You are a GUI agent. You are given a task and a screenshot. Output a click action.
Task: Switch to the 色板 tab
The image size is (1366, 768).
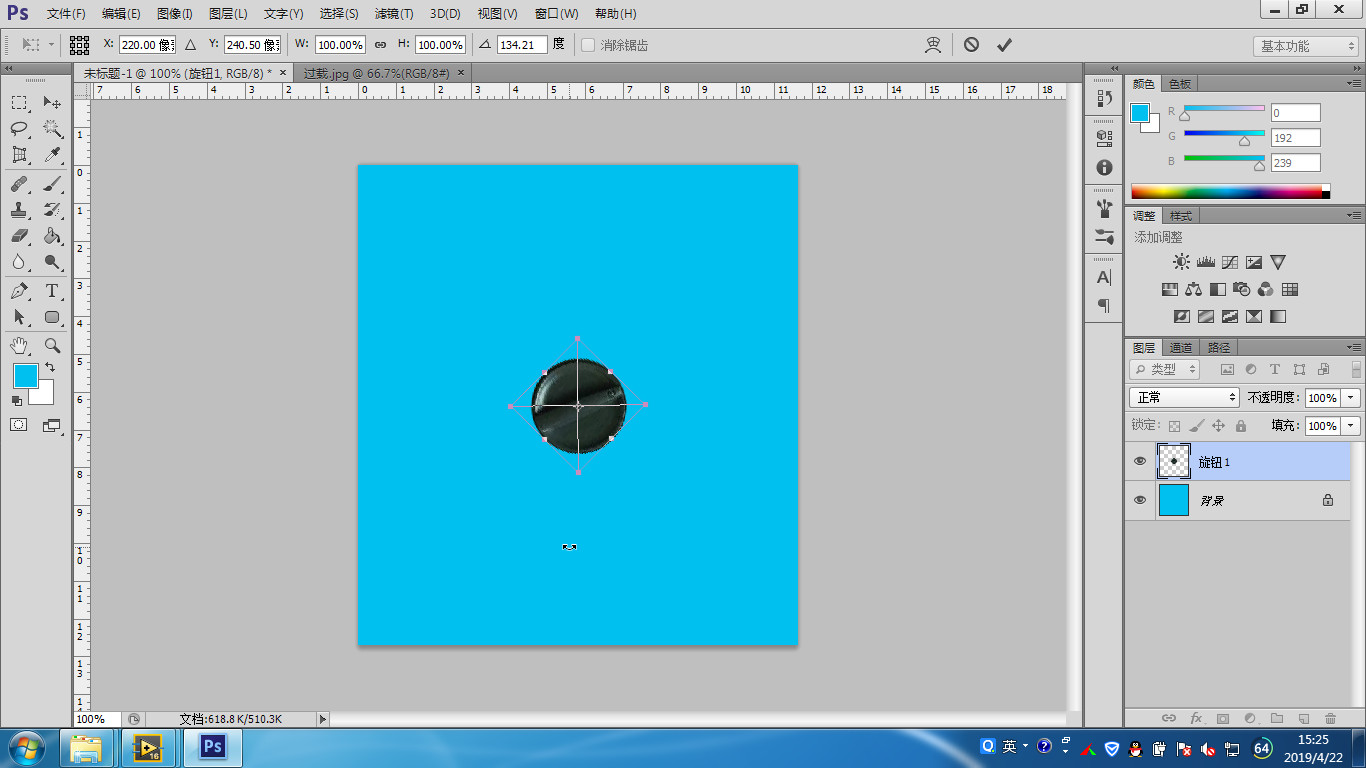coord(1180,84)
